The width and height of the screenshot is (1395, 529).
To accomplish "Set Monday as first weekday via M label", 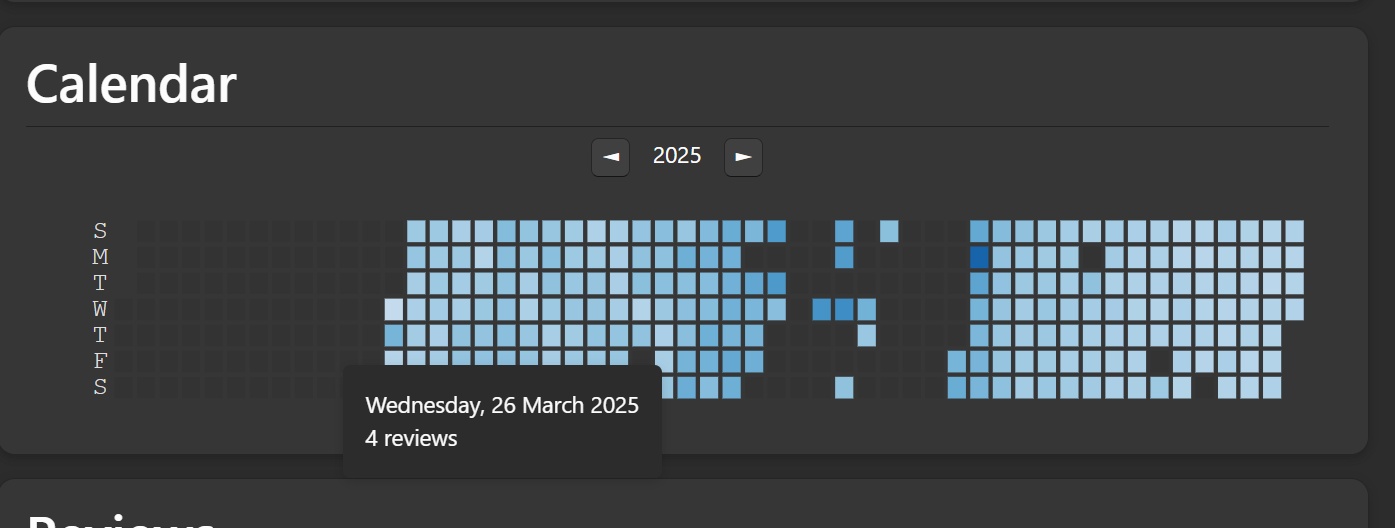I will [100, 257].
